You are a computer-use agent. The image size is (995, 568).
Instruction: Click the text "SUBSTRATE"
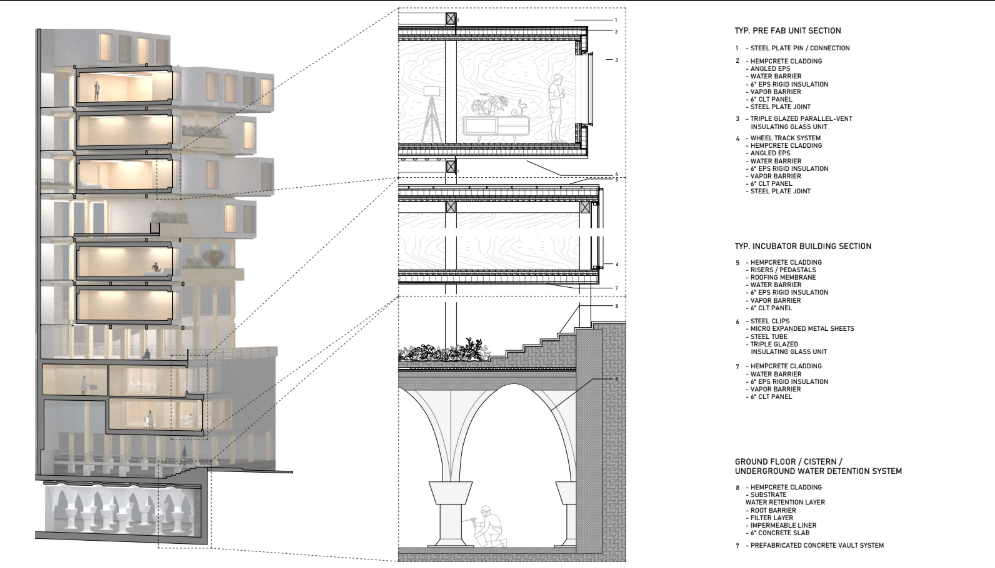[768, 495]
